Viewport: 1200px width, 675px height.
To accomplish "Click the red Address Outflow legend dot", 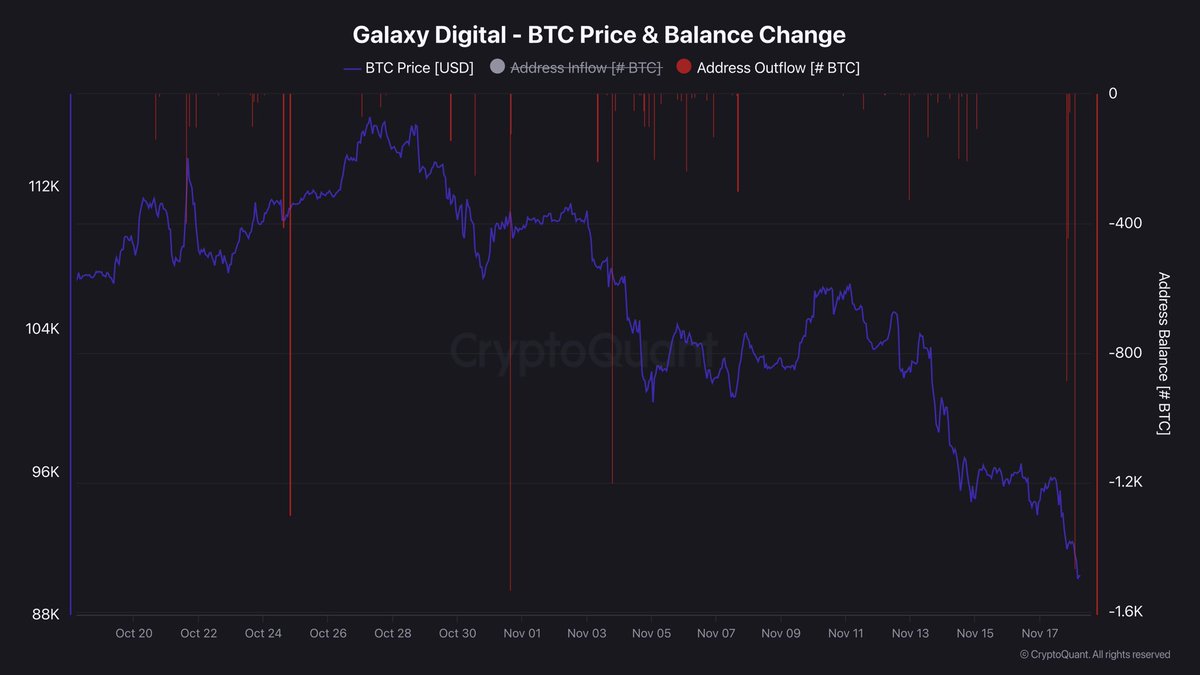I will [x=684, y=68].
